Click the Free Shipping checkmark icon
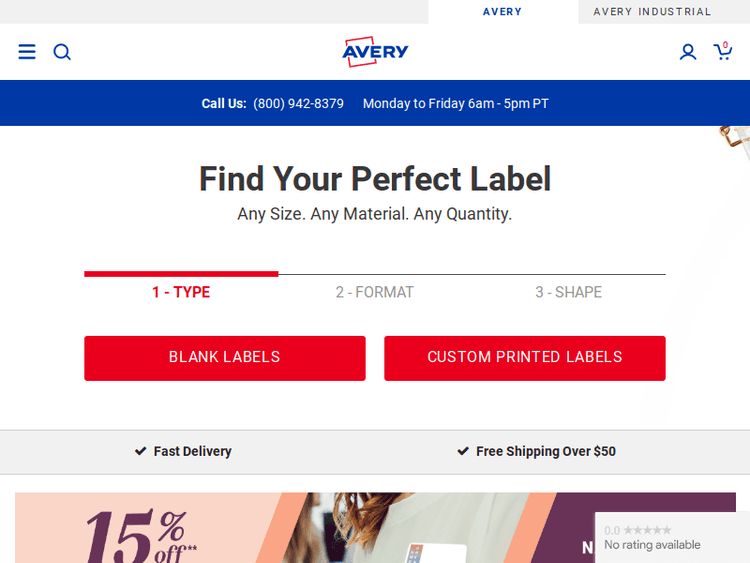 [463, 451]
